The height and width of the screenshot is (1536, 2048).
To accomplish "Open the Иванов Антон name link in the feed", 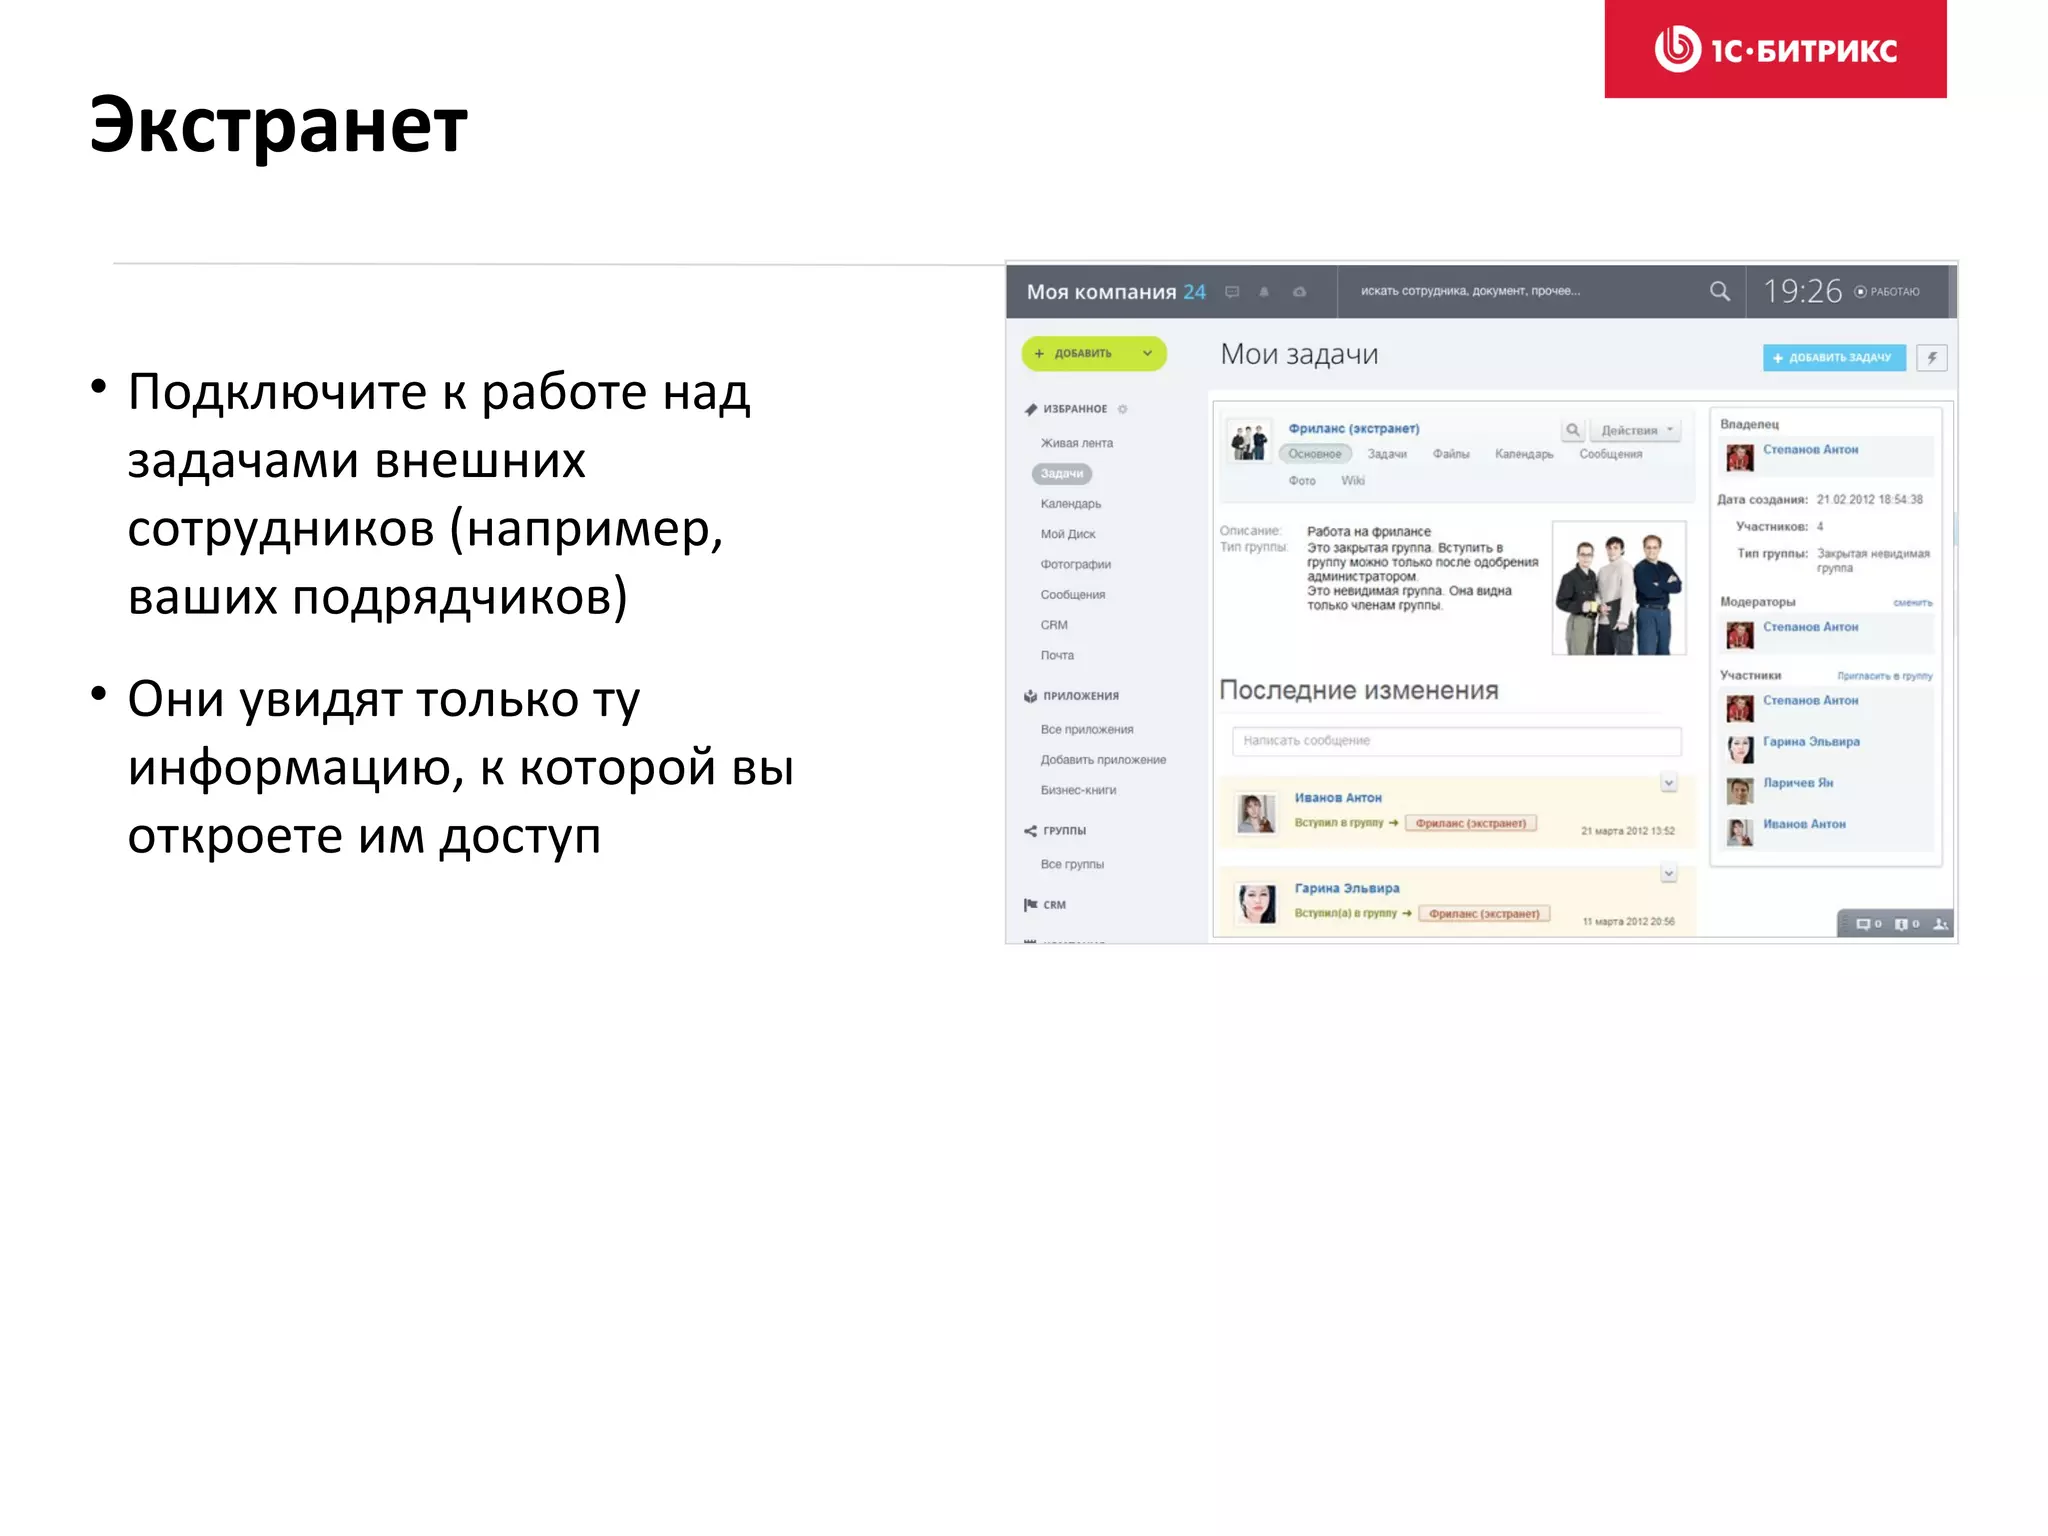I will point(1337,798).
